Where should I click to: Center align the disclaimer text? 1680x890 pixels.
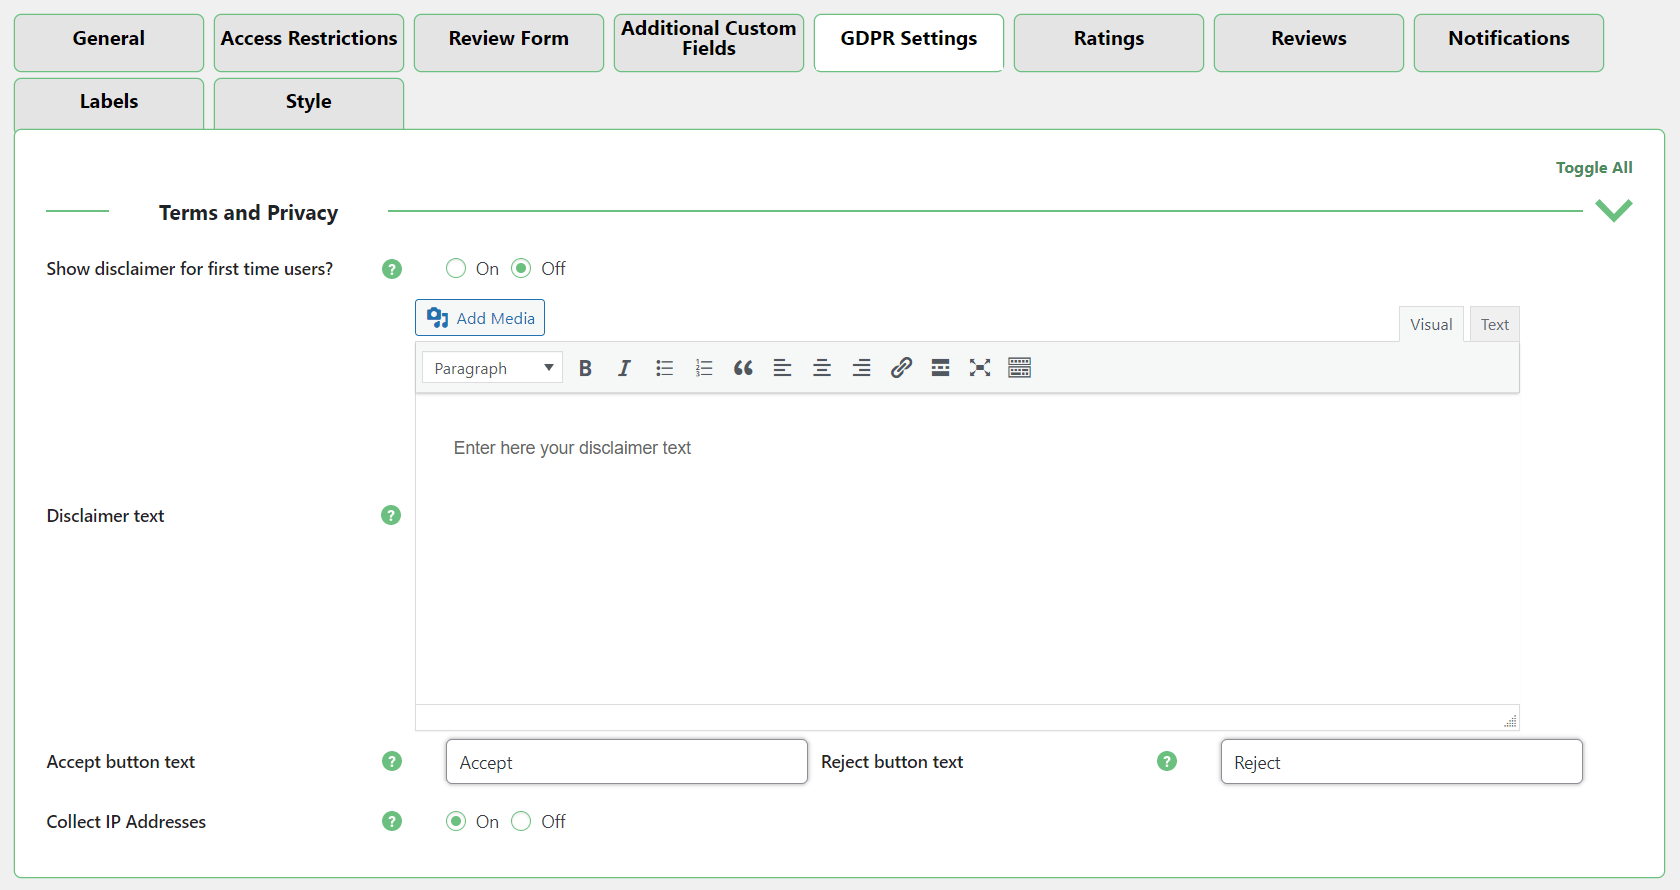pyautogui.click(x=822, y=368)
